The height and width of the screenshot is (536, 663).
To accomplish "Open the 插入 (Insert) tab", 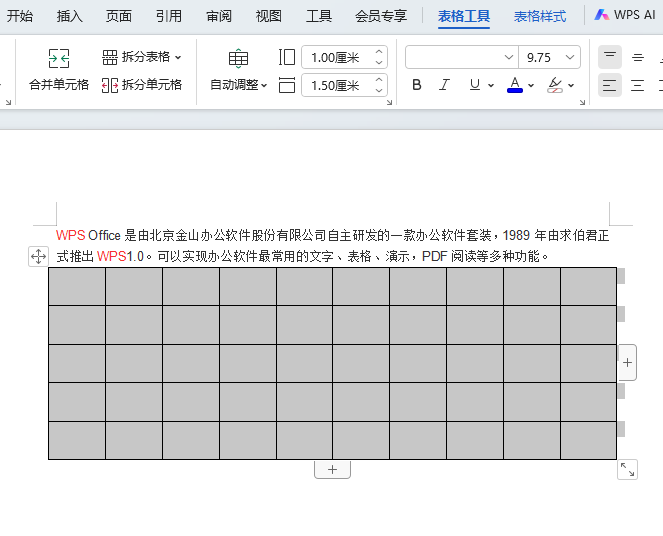I will pos(69,16).
